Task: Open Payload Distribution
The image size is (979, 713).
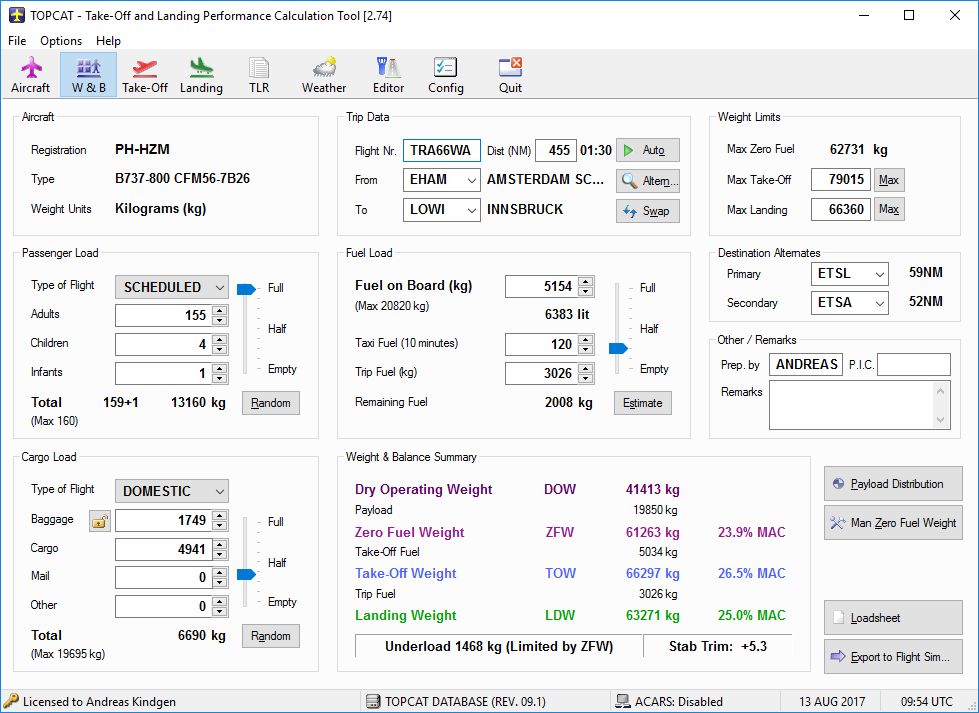Action: [893, 484]
